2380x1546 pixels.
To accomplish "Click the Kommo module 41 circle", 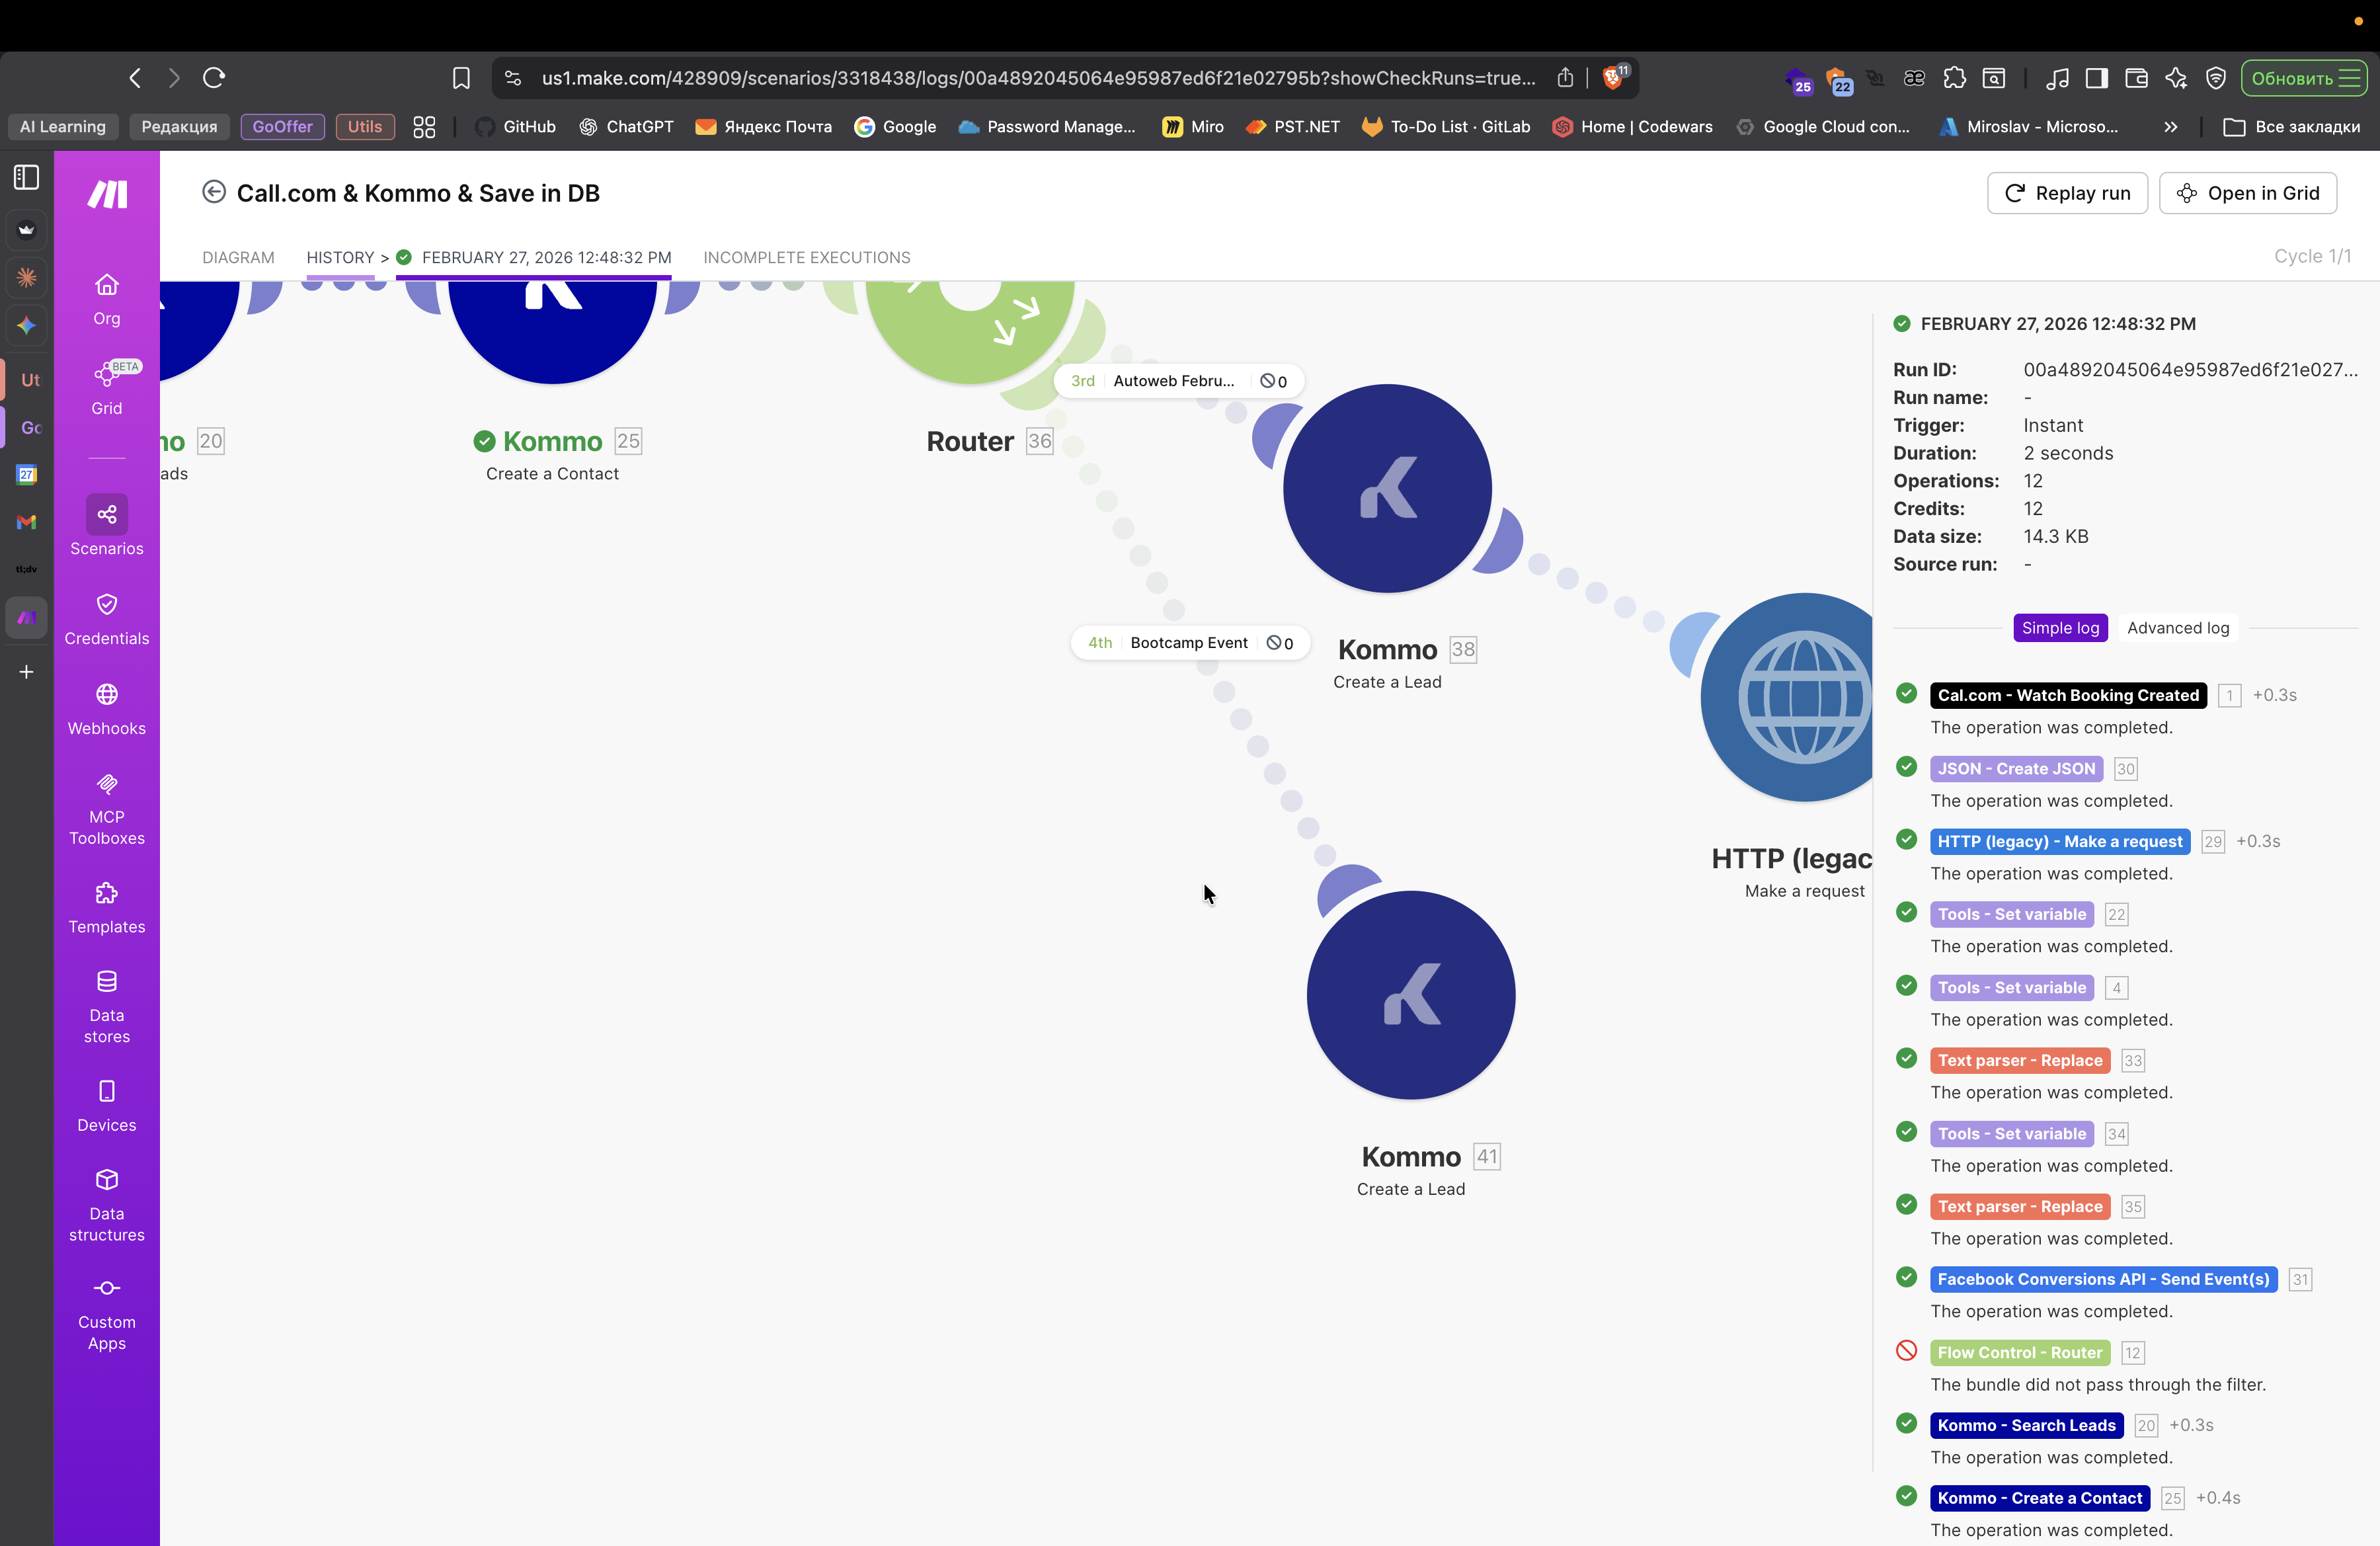I will point(1410,995).
